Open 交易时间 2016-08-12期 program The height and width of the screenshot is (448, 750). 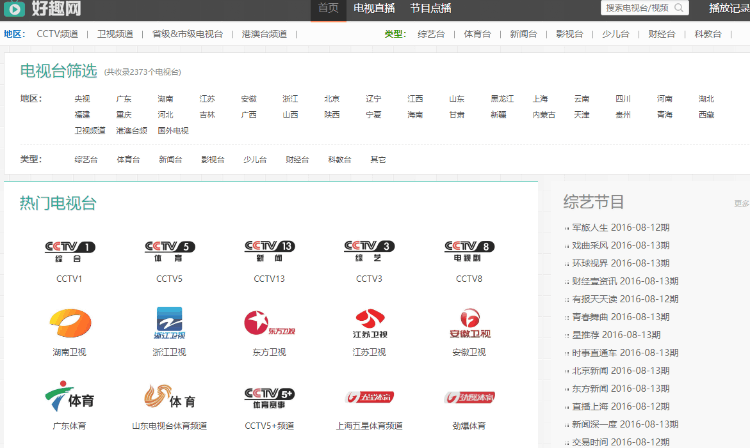coord(621,442)
